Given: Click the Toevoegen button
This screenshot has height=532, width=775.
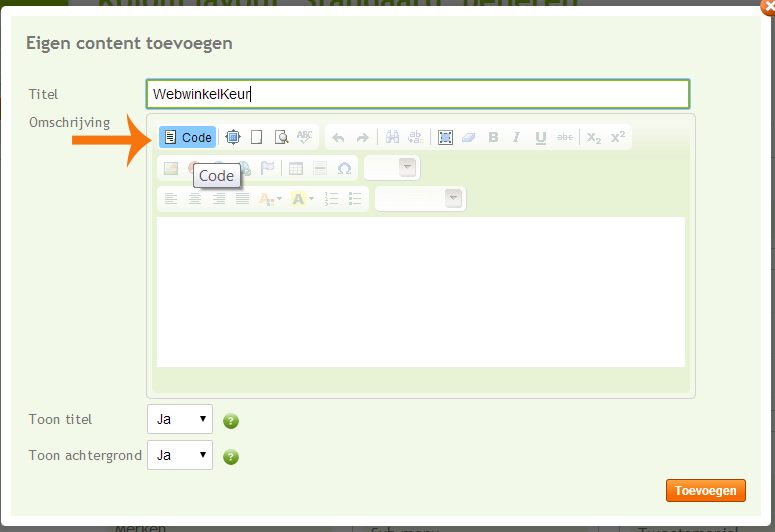Looking at the screenshot, I should [705, 490].
